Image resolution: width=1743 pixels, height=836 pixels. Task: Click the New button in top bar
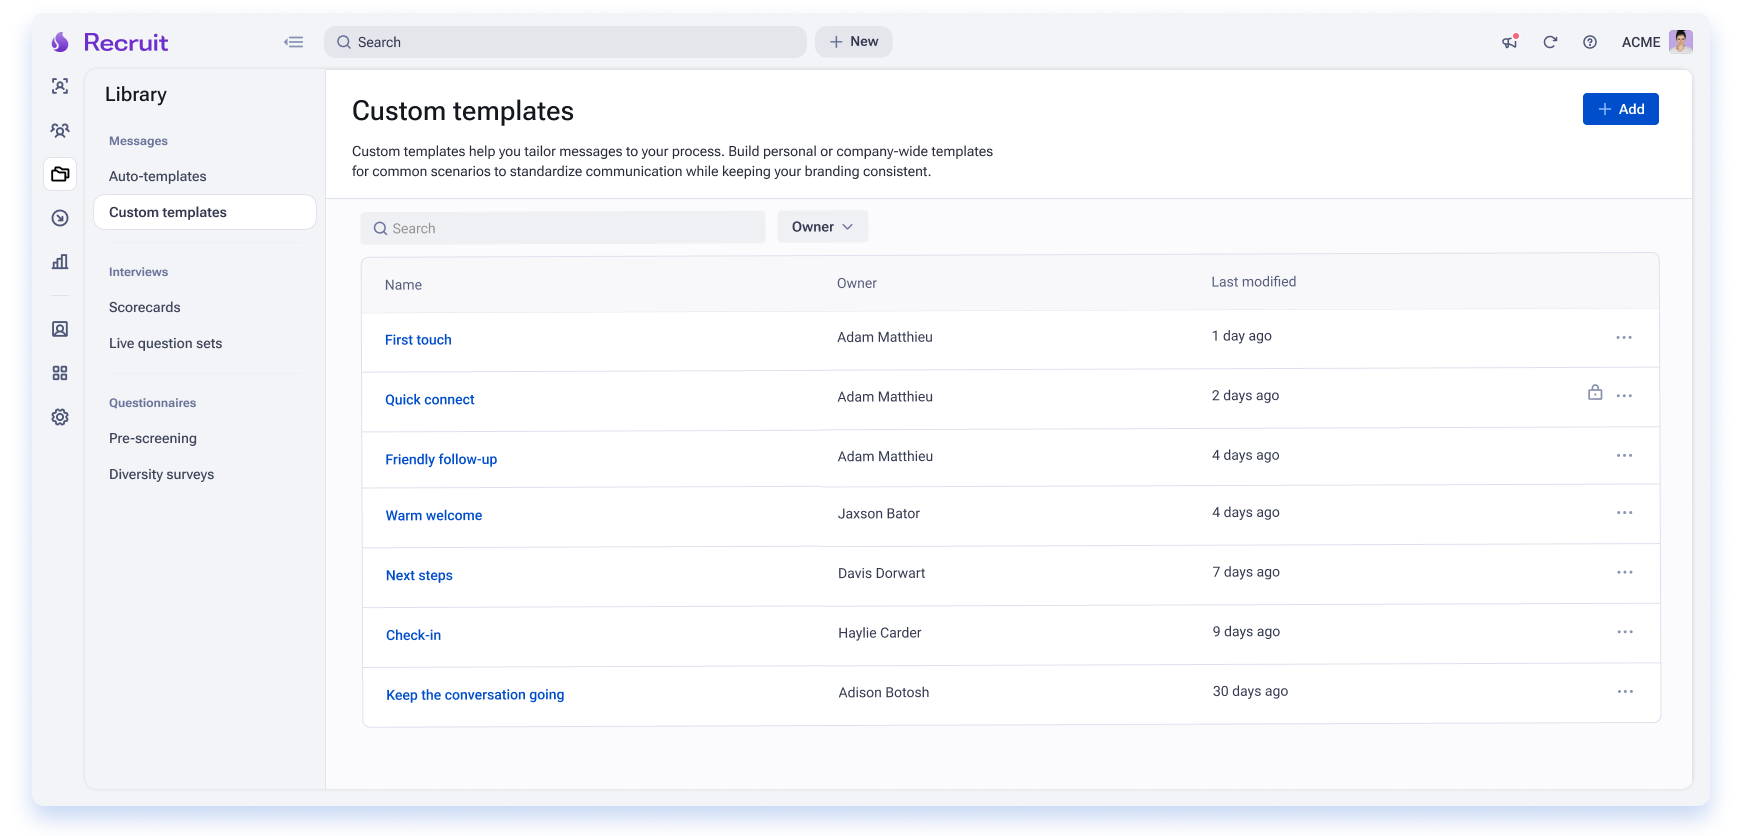coord(853,41)
